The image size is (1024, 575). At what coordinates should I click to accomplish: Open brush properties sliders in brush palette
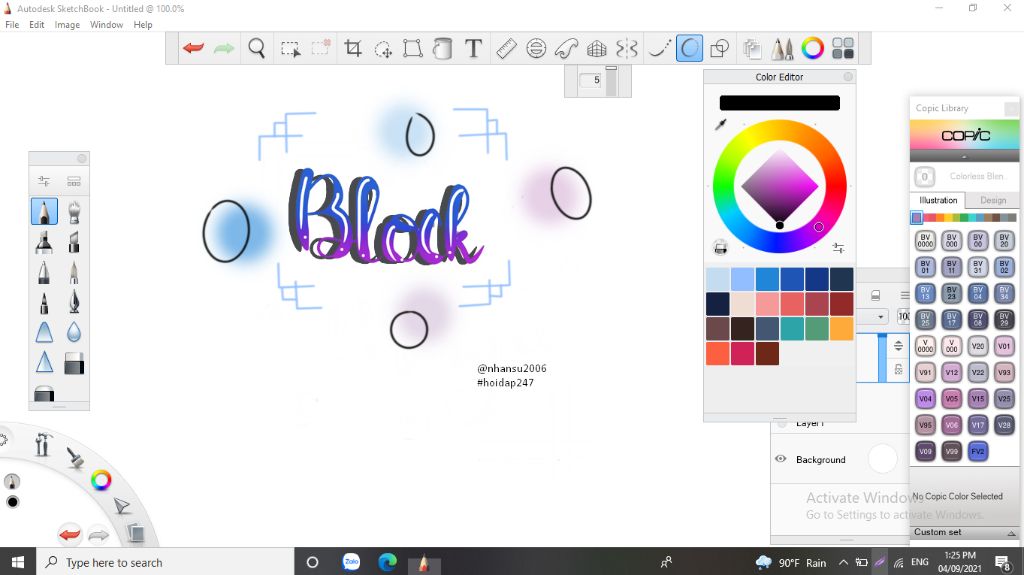[x=44, y=181]
